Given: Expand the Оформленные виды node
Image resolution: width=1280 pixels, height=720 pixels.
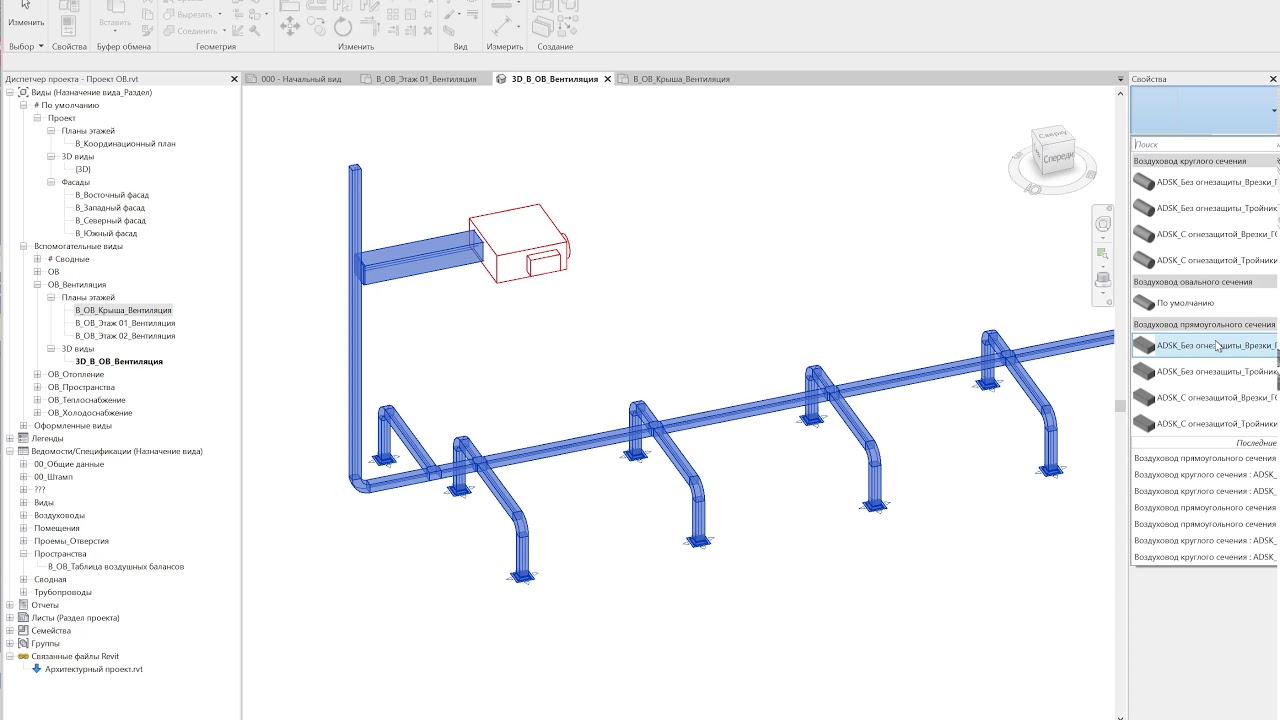Looking at the screenshot, I should coord(24,425).
